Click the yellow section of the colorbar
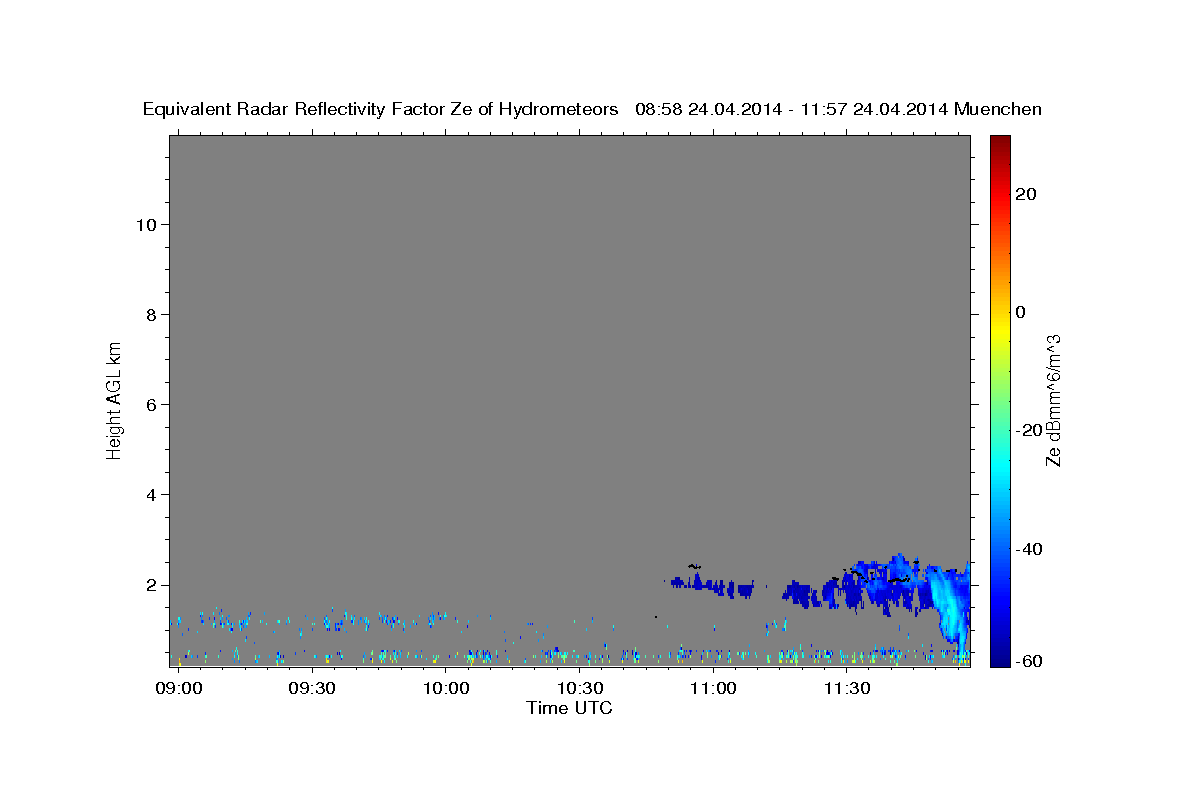The image size is (1200, 800). click(999, 330)
